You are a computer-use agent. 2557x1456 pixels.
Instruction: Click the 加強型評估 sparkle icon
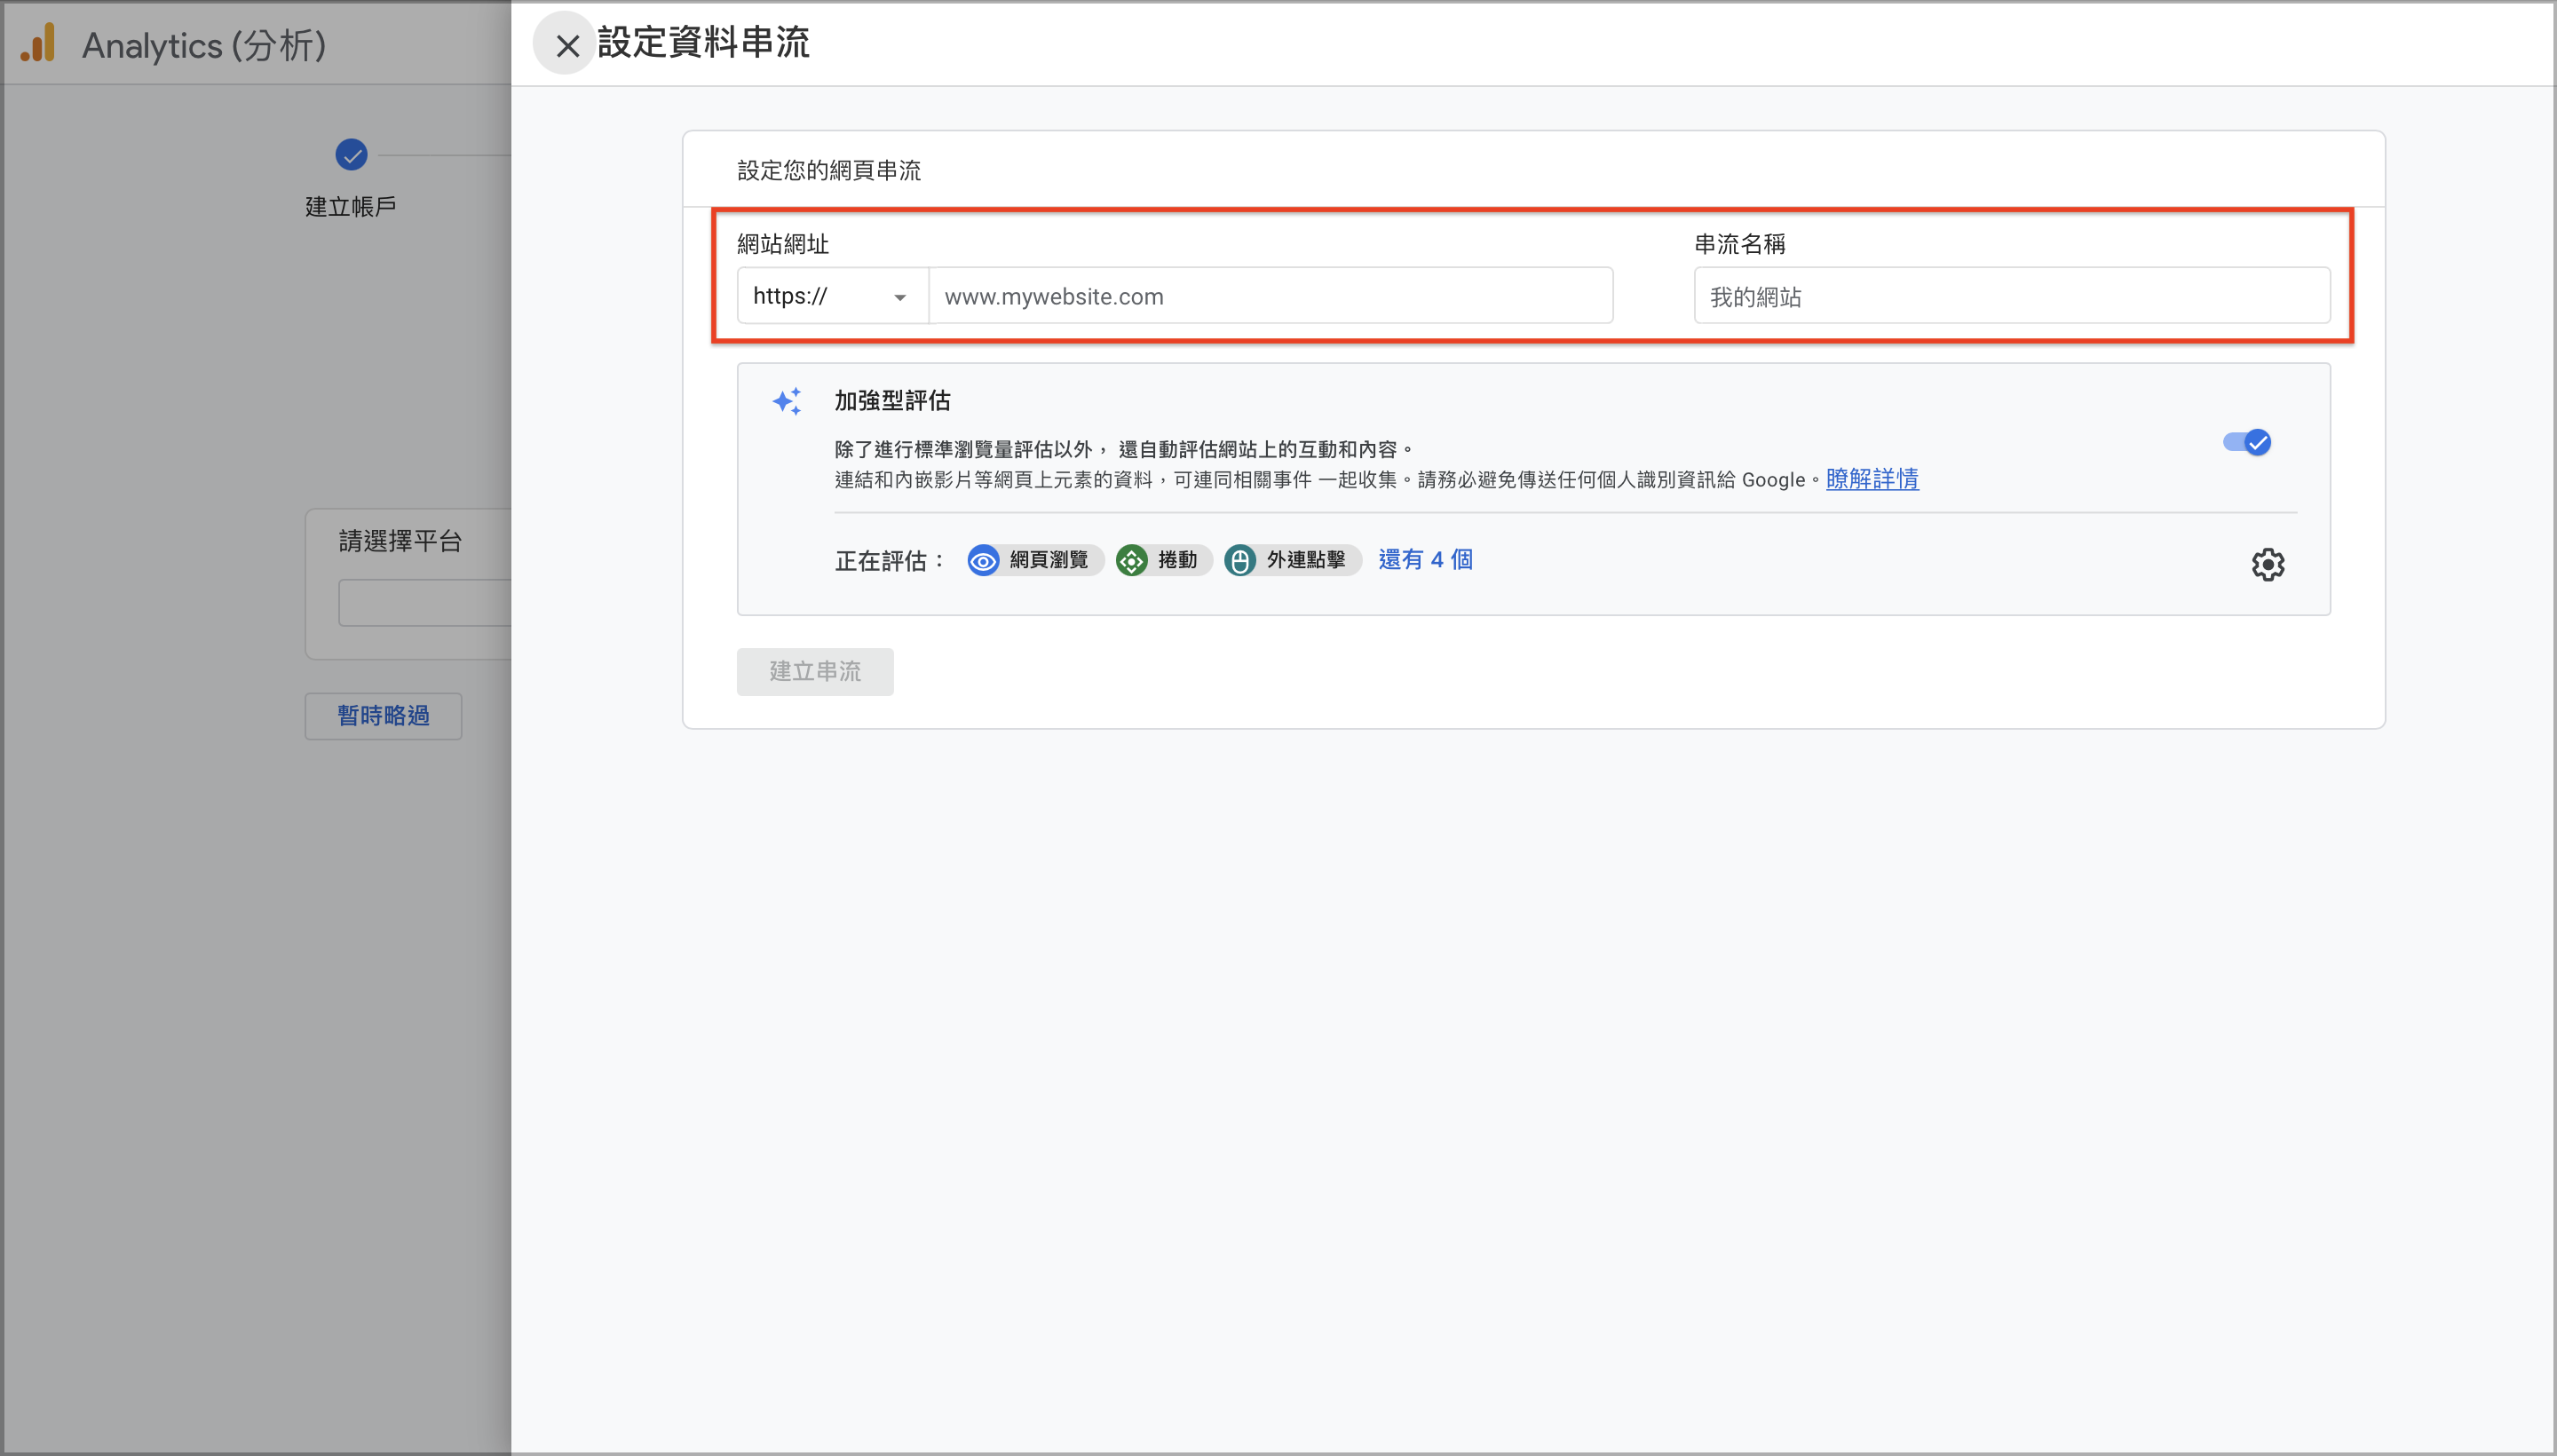788,401
